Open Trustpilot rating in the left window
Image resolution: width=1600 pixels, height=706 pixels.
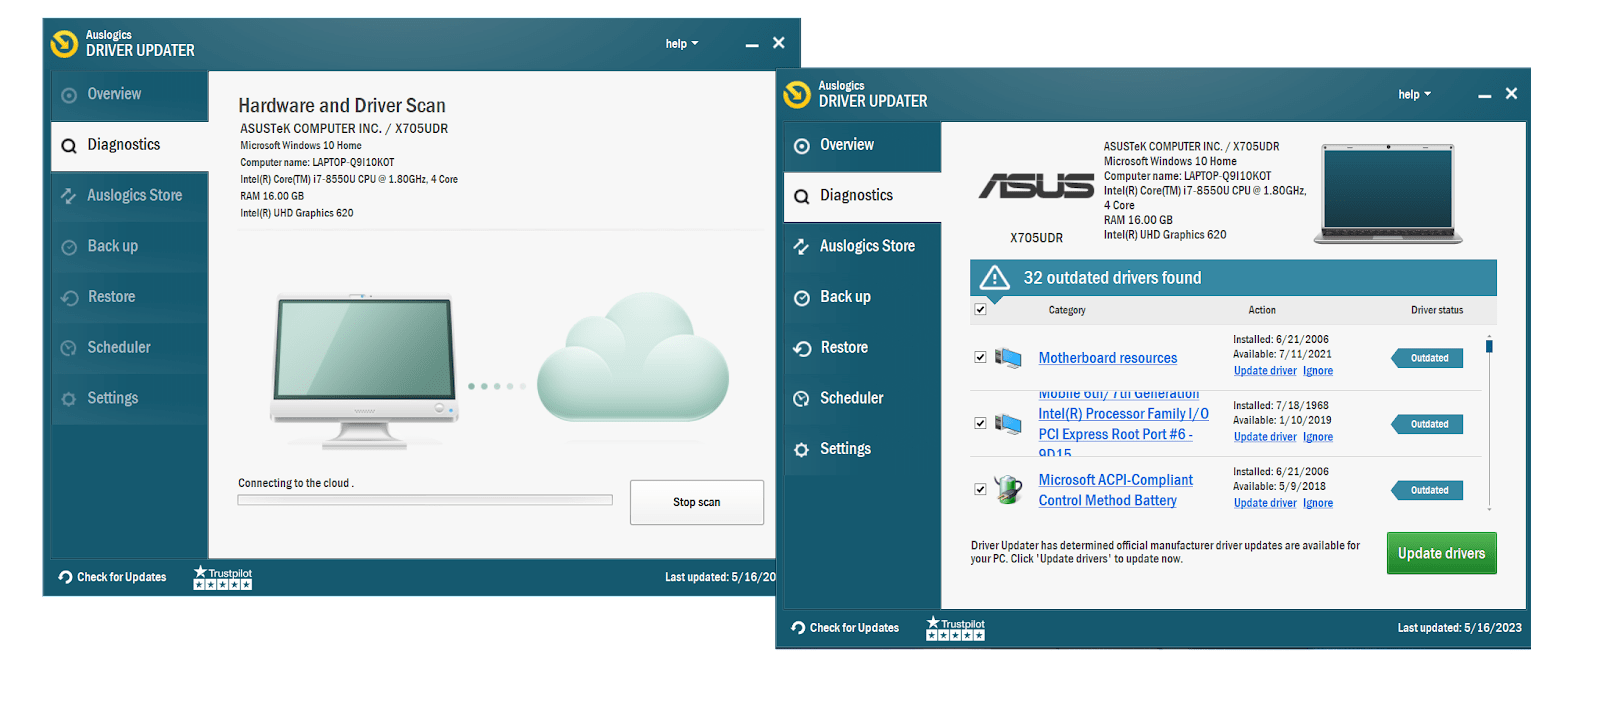pyautogui.click(x=223, y=577)
